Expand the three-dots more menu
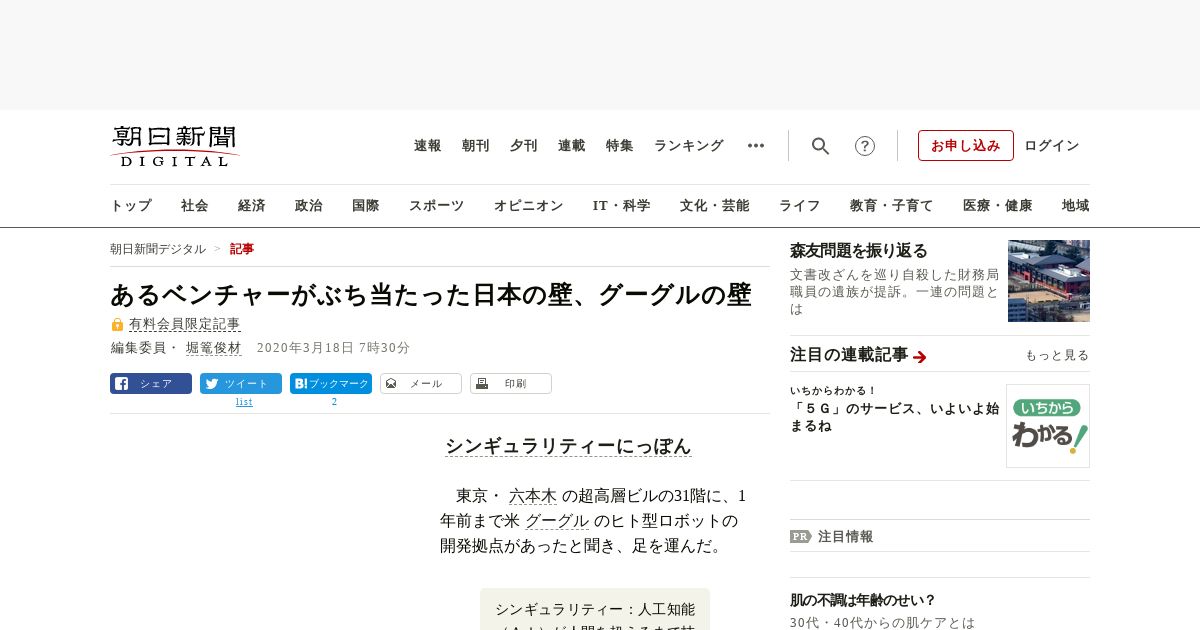The image size is (1200, 630). click(756, 146)
